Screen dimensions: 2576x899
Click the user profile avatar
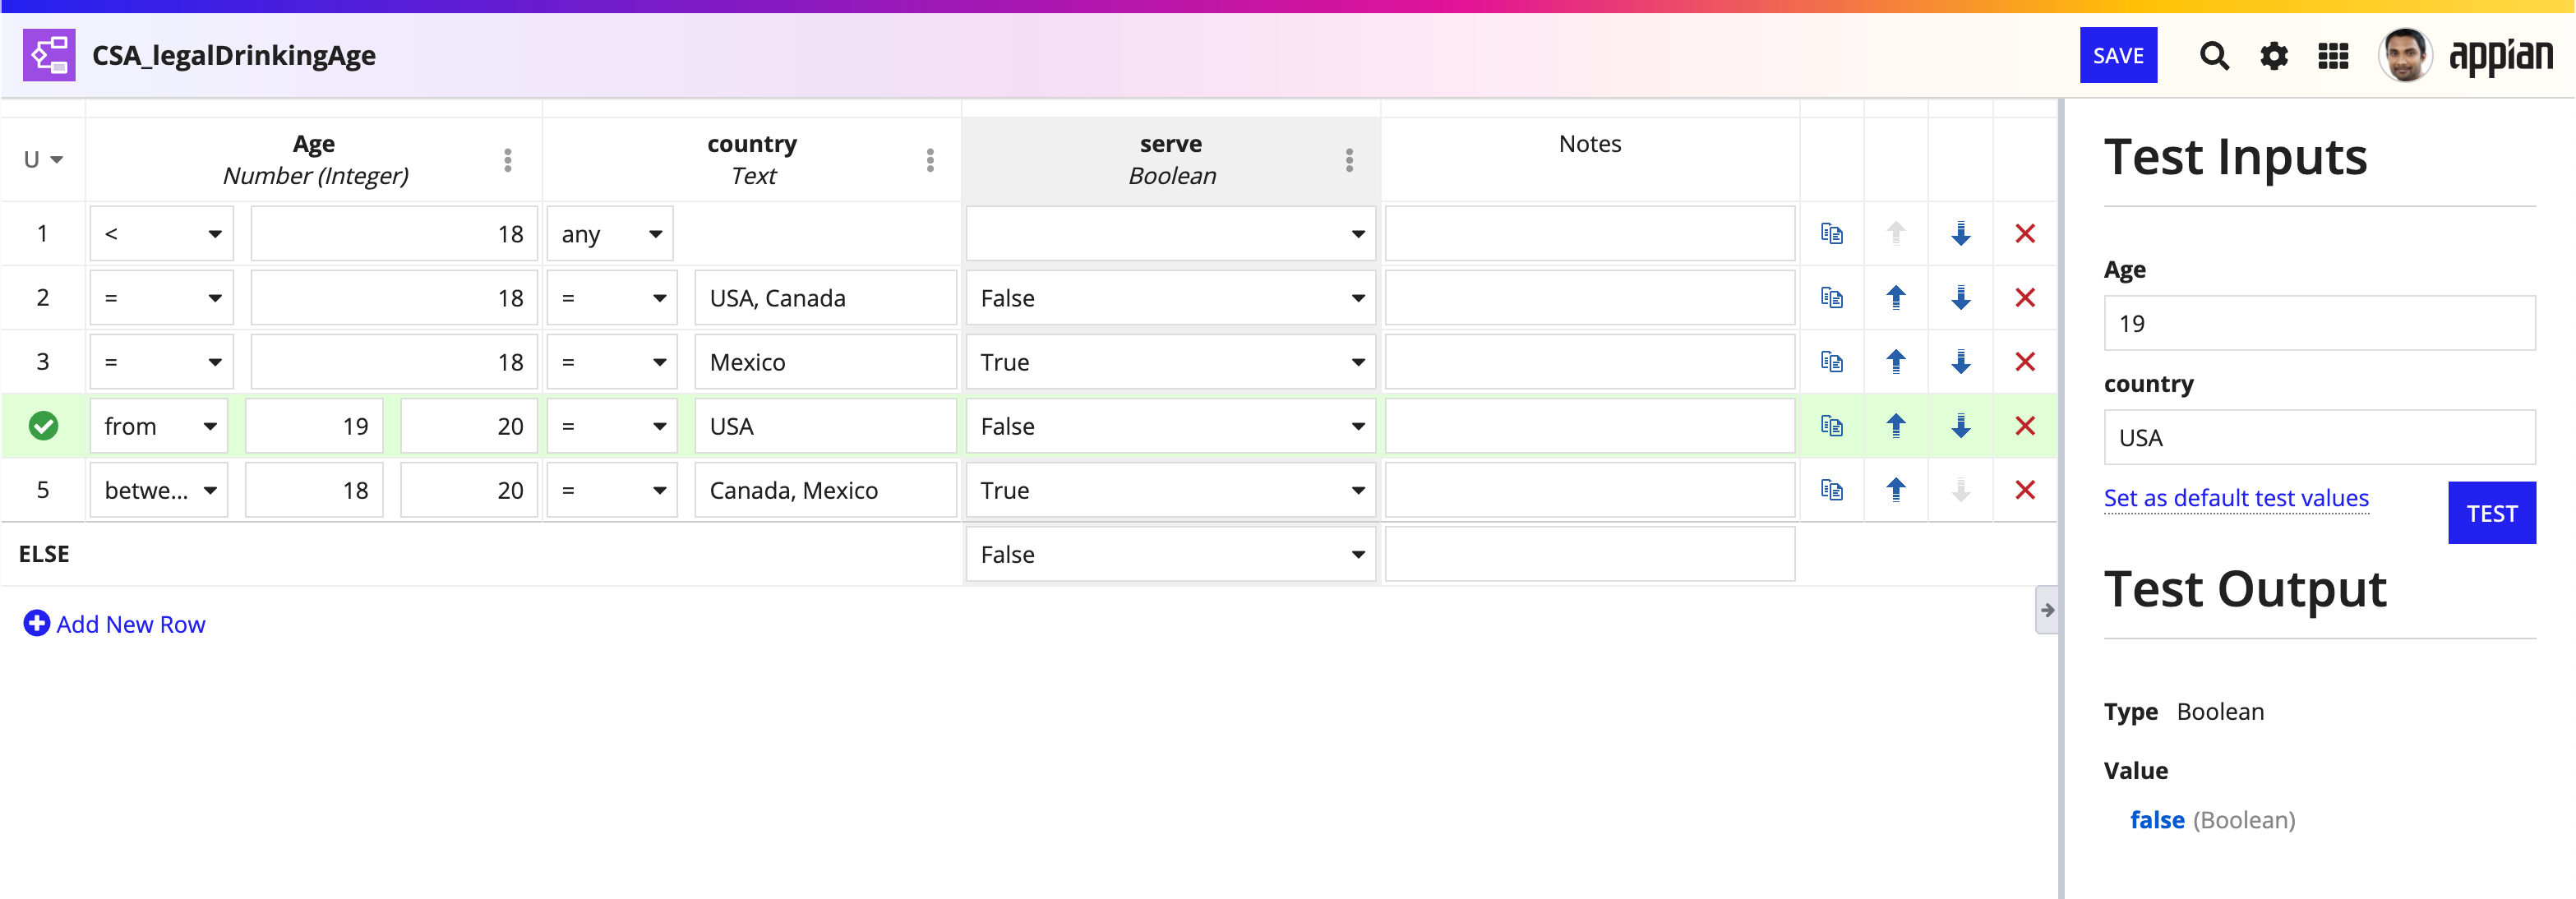pyautogui.click(x=2405, y=55)
